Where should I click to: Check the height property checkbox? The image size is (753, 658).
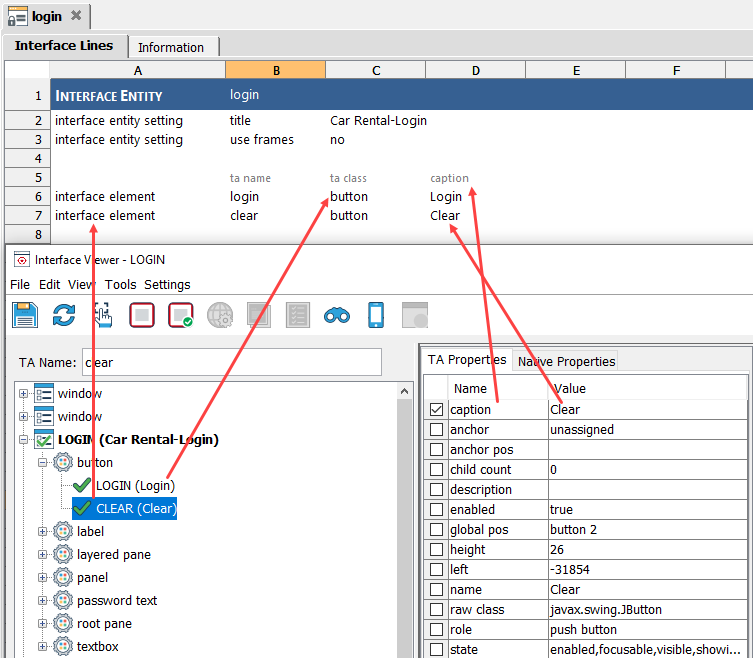pos(436,549)
